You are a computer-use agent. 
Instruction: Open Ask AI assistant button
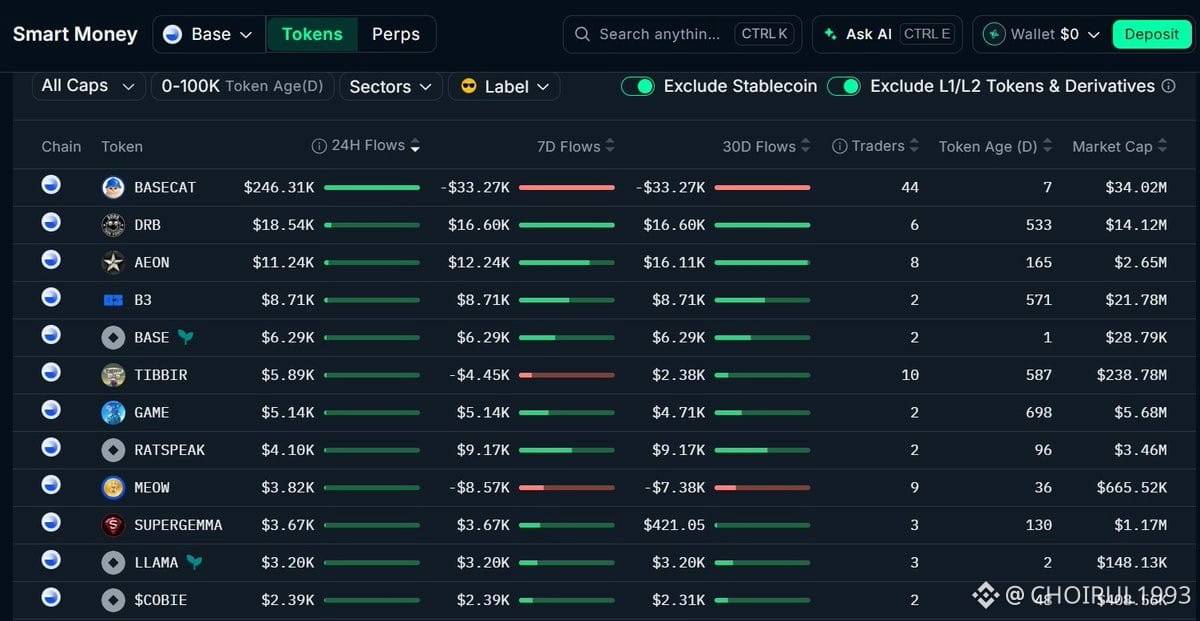point(887,34)
